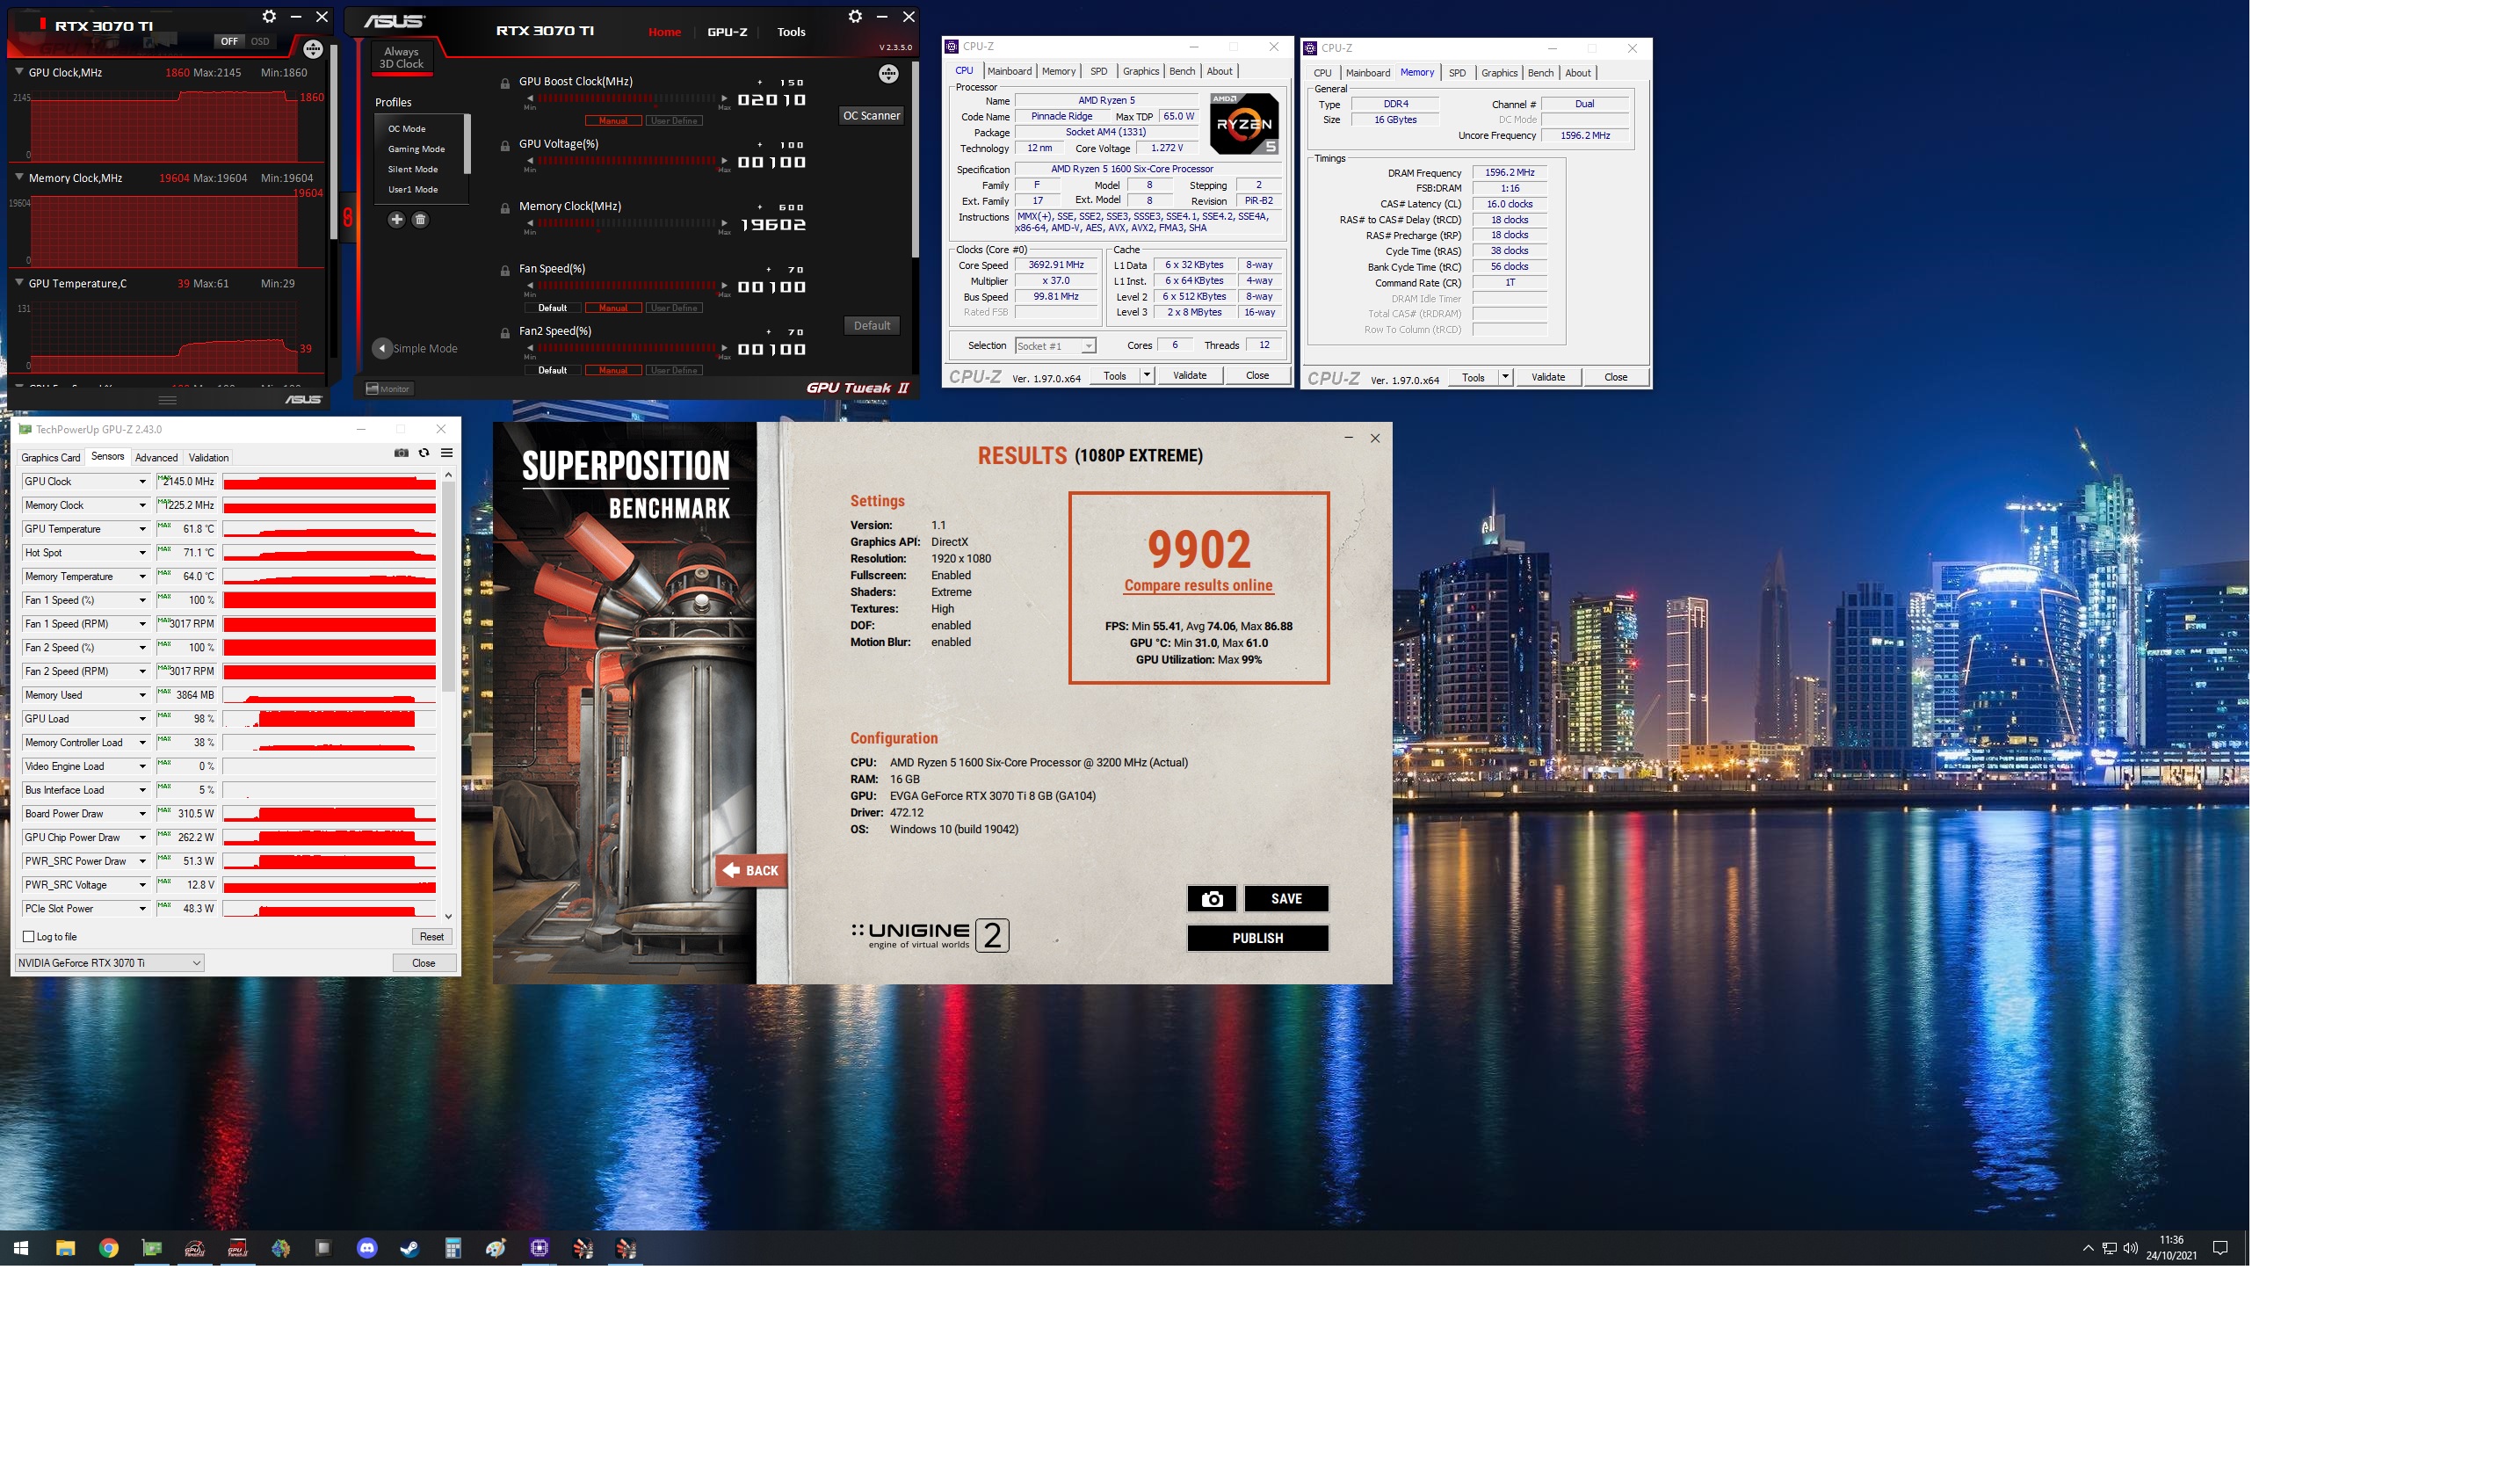Open File Explorer from the taskbar
The height and width of the screenshot is (1473, 2520).
(x=66, y=1248)
